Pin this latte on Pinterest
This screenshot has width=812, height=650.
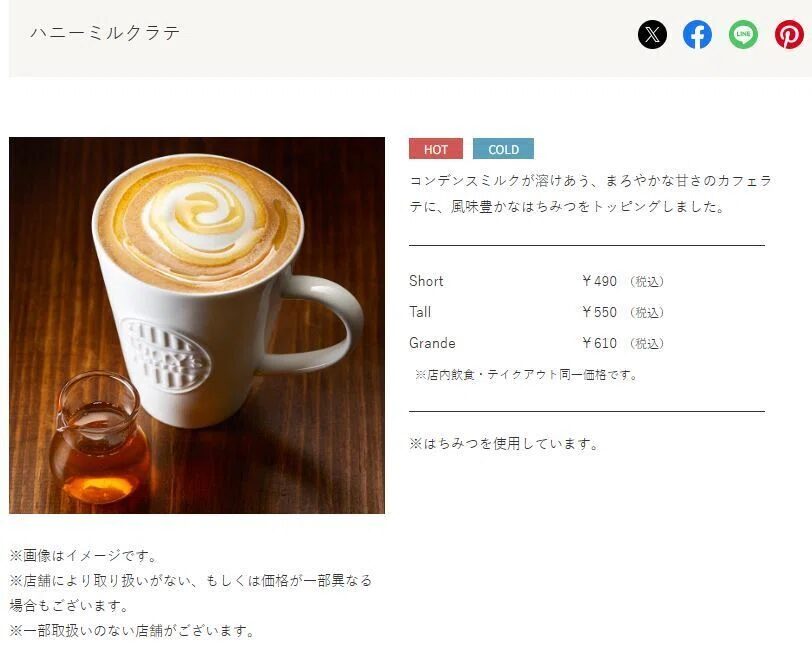click(x=789, y=35)
